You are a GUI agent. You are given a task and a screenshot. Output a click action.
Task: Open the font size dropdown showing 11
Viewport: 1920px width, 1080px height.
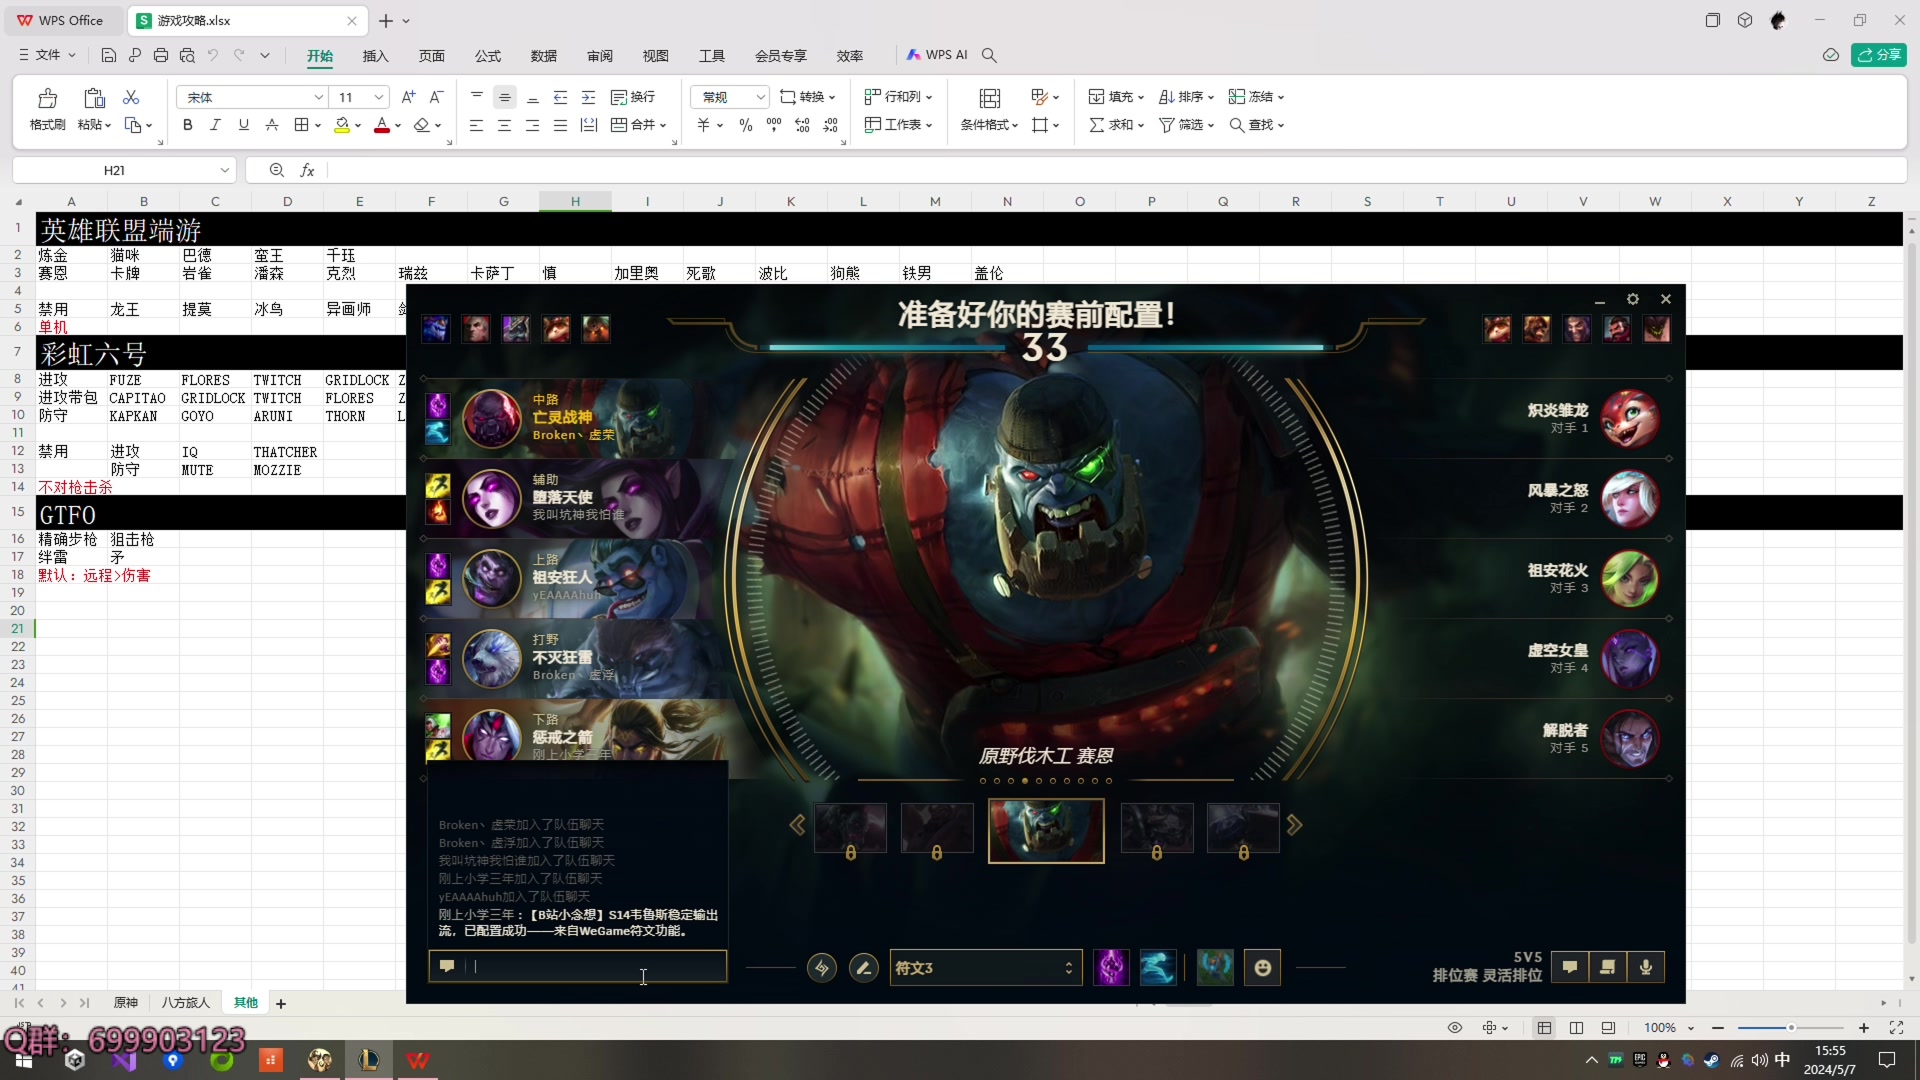pos(379,97)
